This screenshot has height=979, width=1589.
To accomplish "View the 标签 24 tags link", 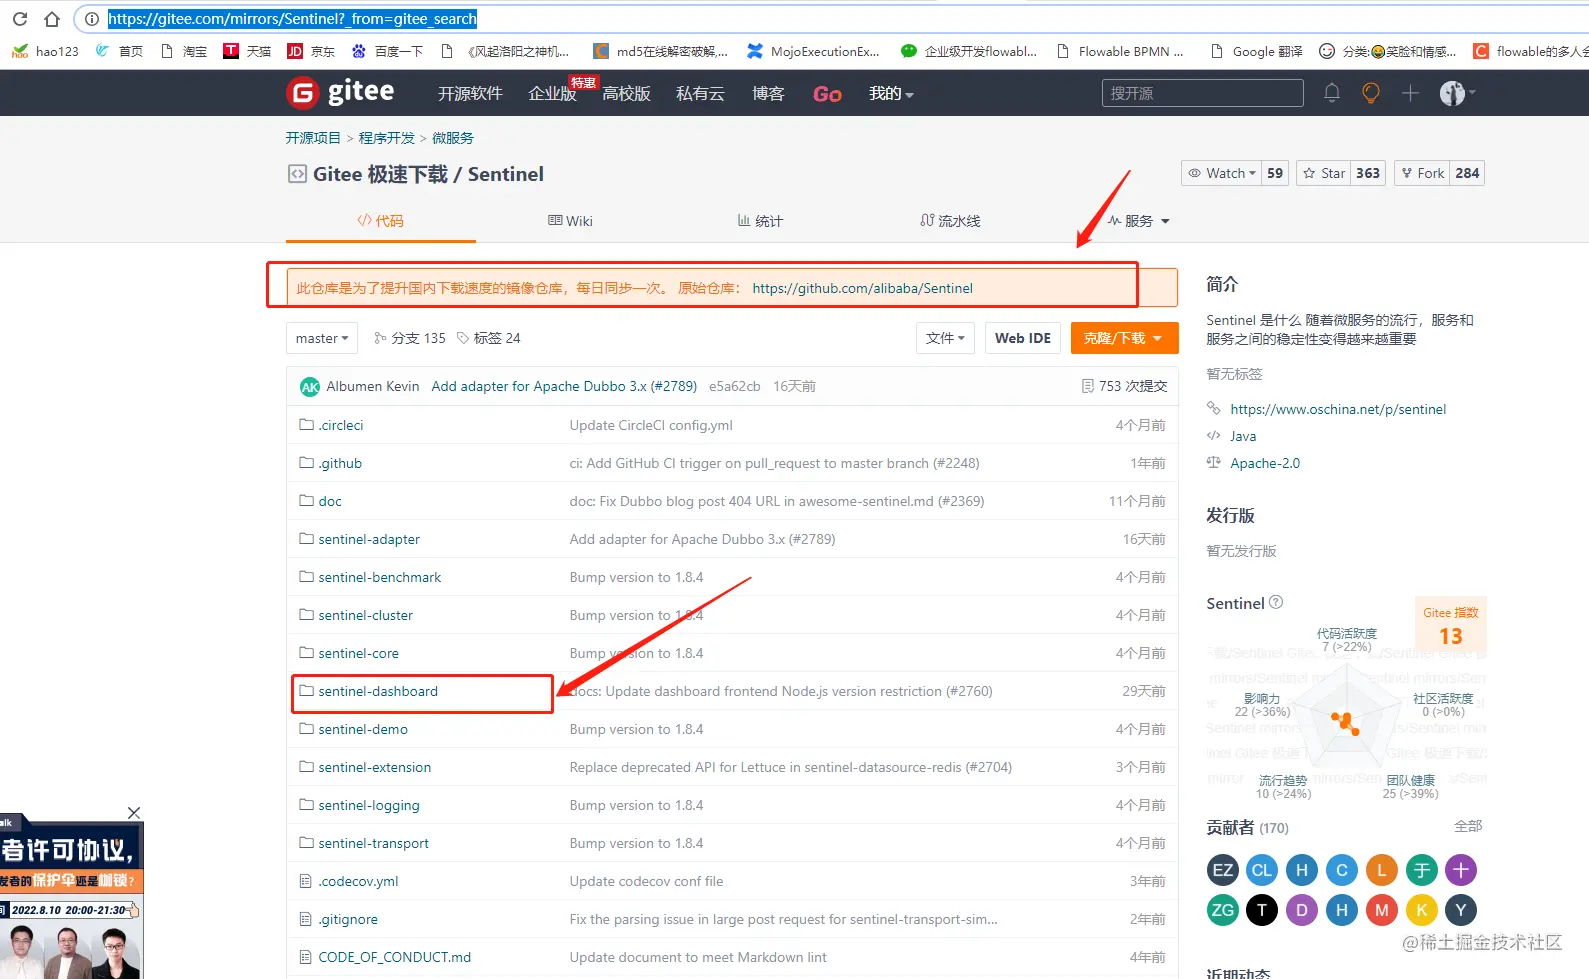I will (x=489, y=338).
